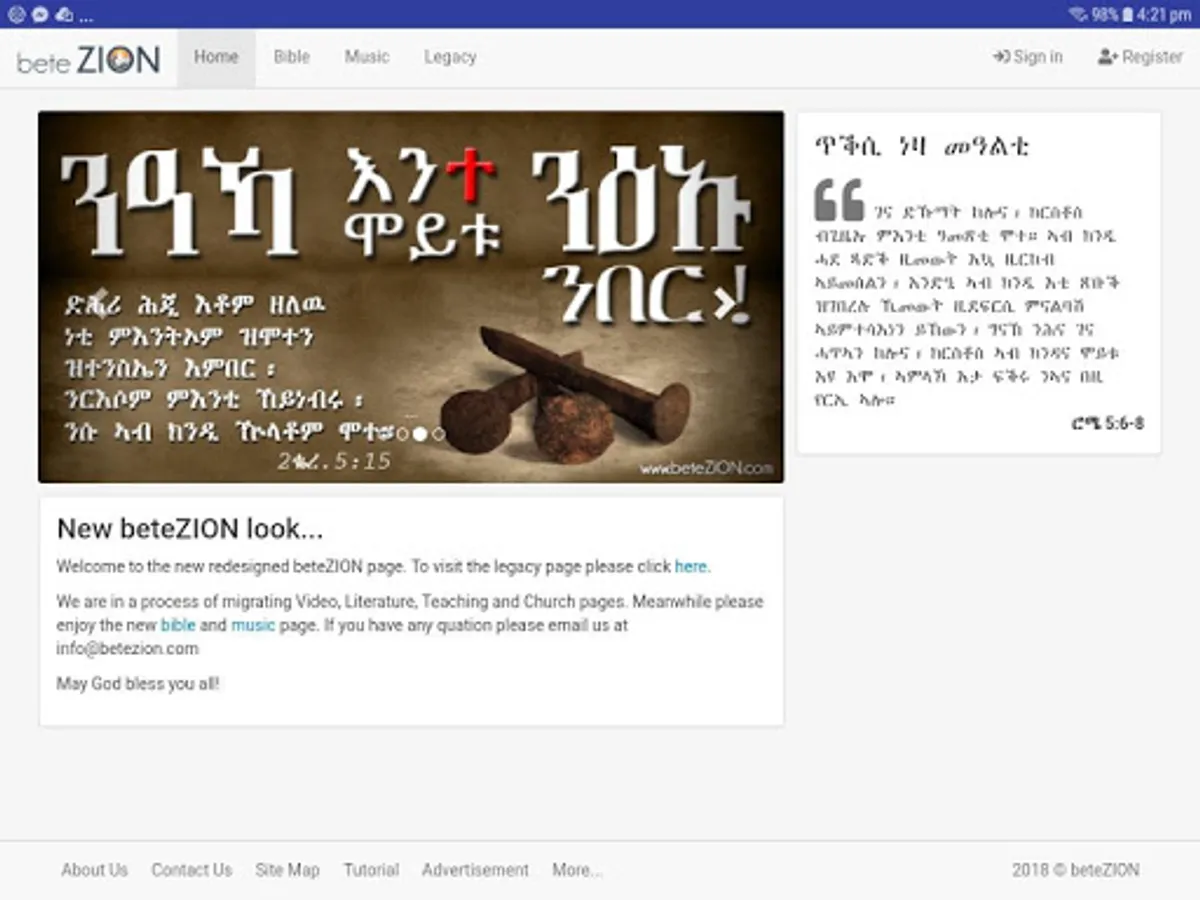
Task: Click the info@betezion.com email address
Action: (127, 648)
